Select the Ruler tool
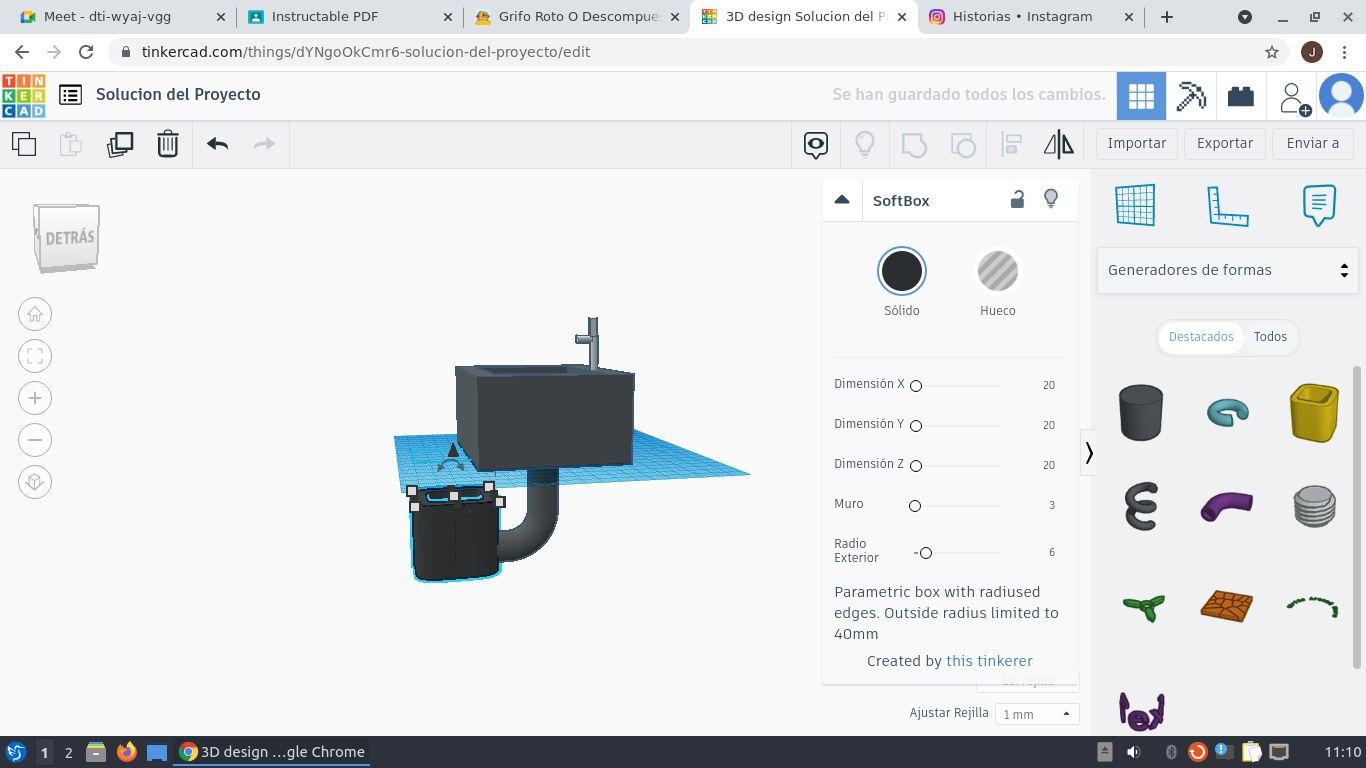 coord(1227,205)
